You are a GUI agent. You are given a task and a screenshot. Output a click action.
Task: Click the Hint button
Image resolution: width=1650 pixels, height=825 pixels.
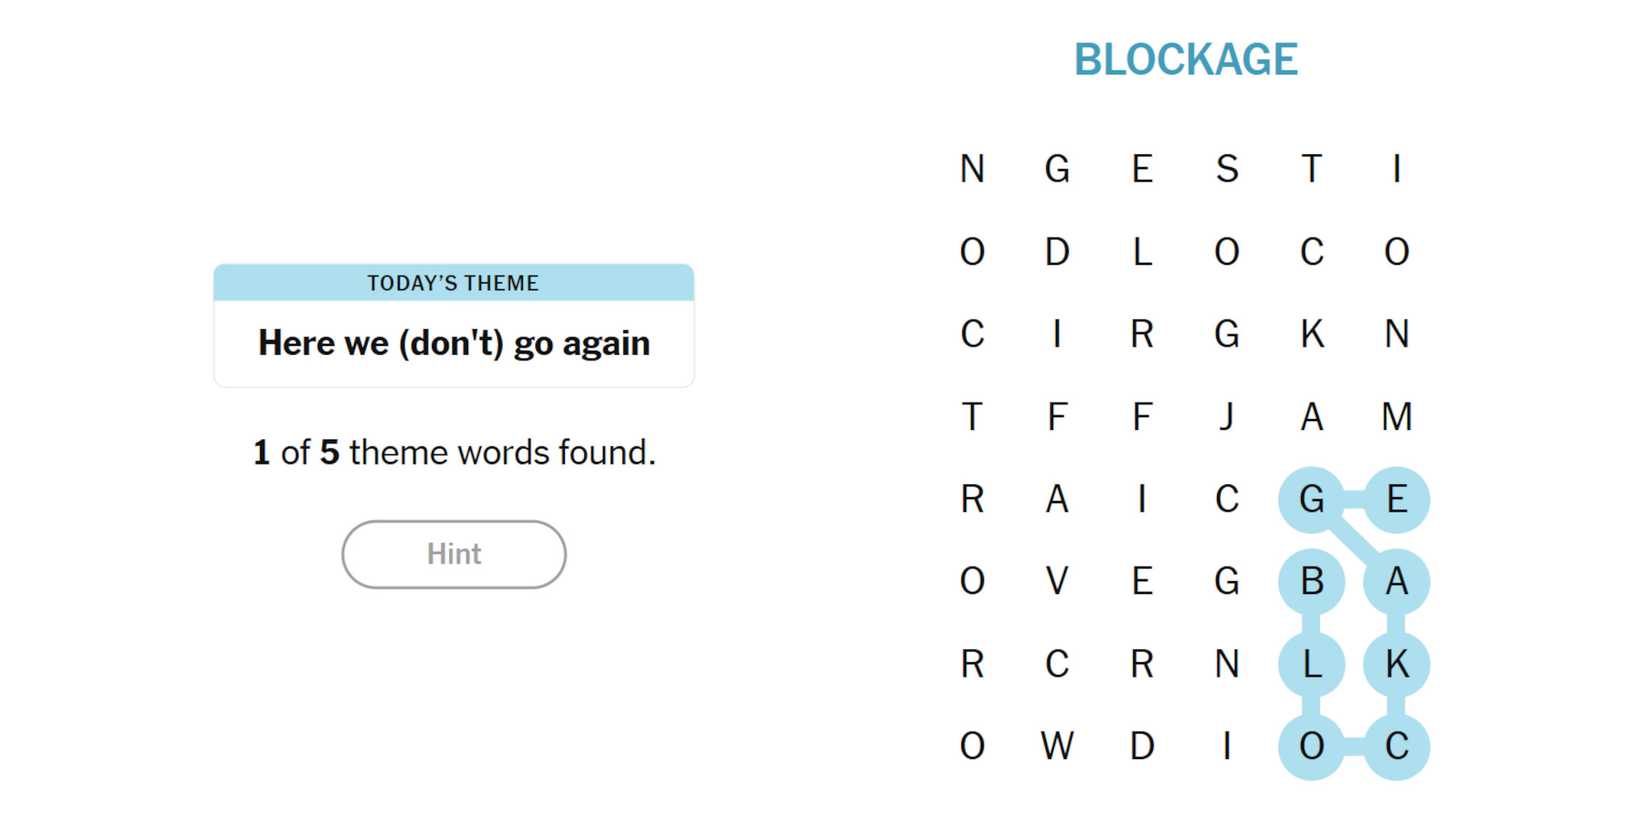454,554
